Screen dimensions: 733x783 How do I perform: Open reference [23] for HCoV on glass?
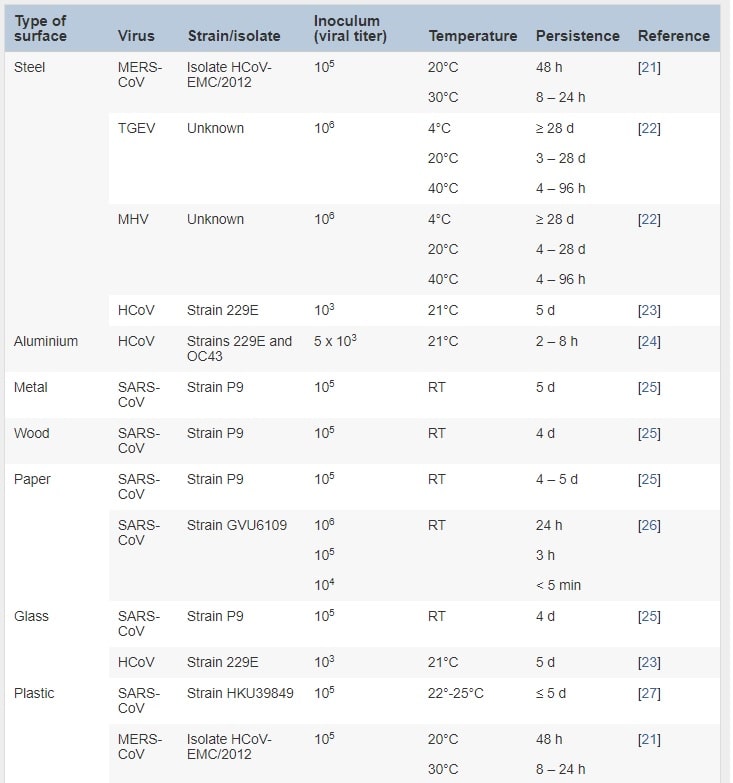649,663
